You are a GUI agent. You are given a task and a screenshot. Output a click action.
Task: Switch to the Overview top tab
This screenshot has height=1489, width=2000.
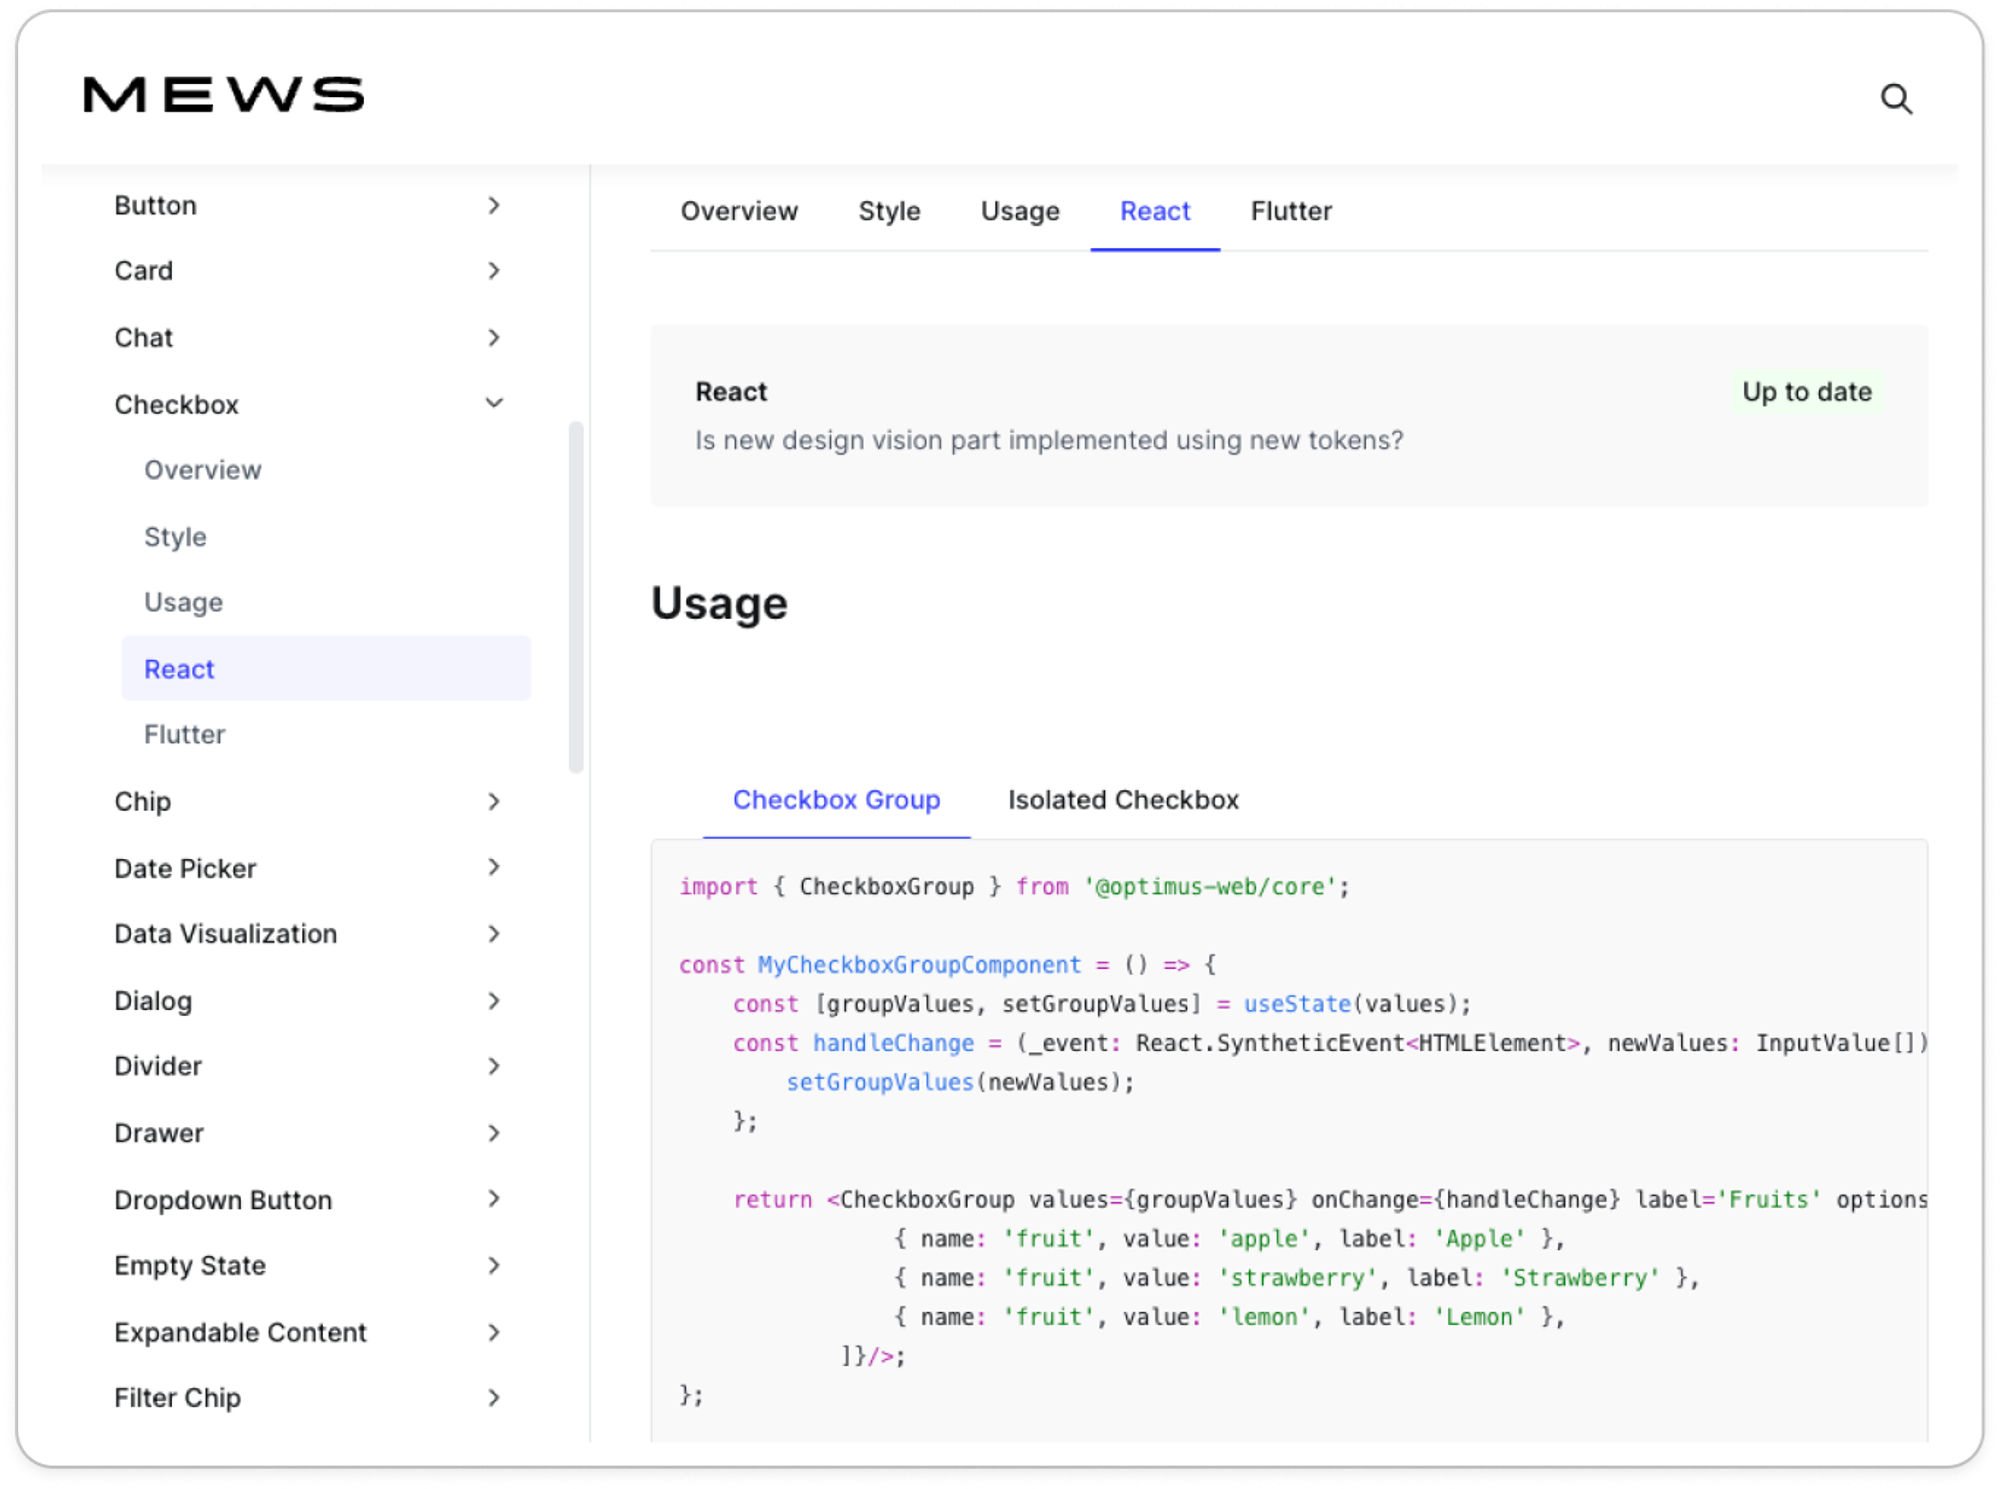[739, 211]
